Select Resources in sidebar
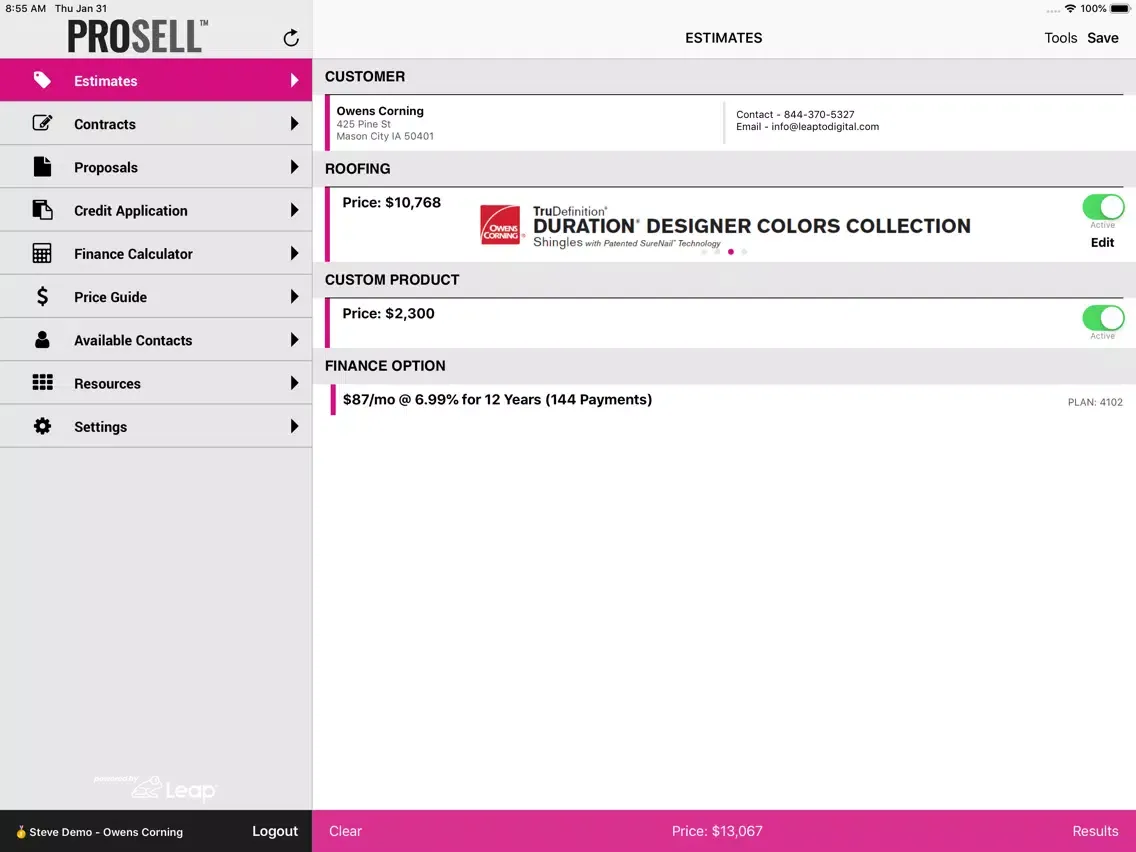1136x852 pixels. [x=156, y=383]
